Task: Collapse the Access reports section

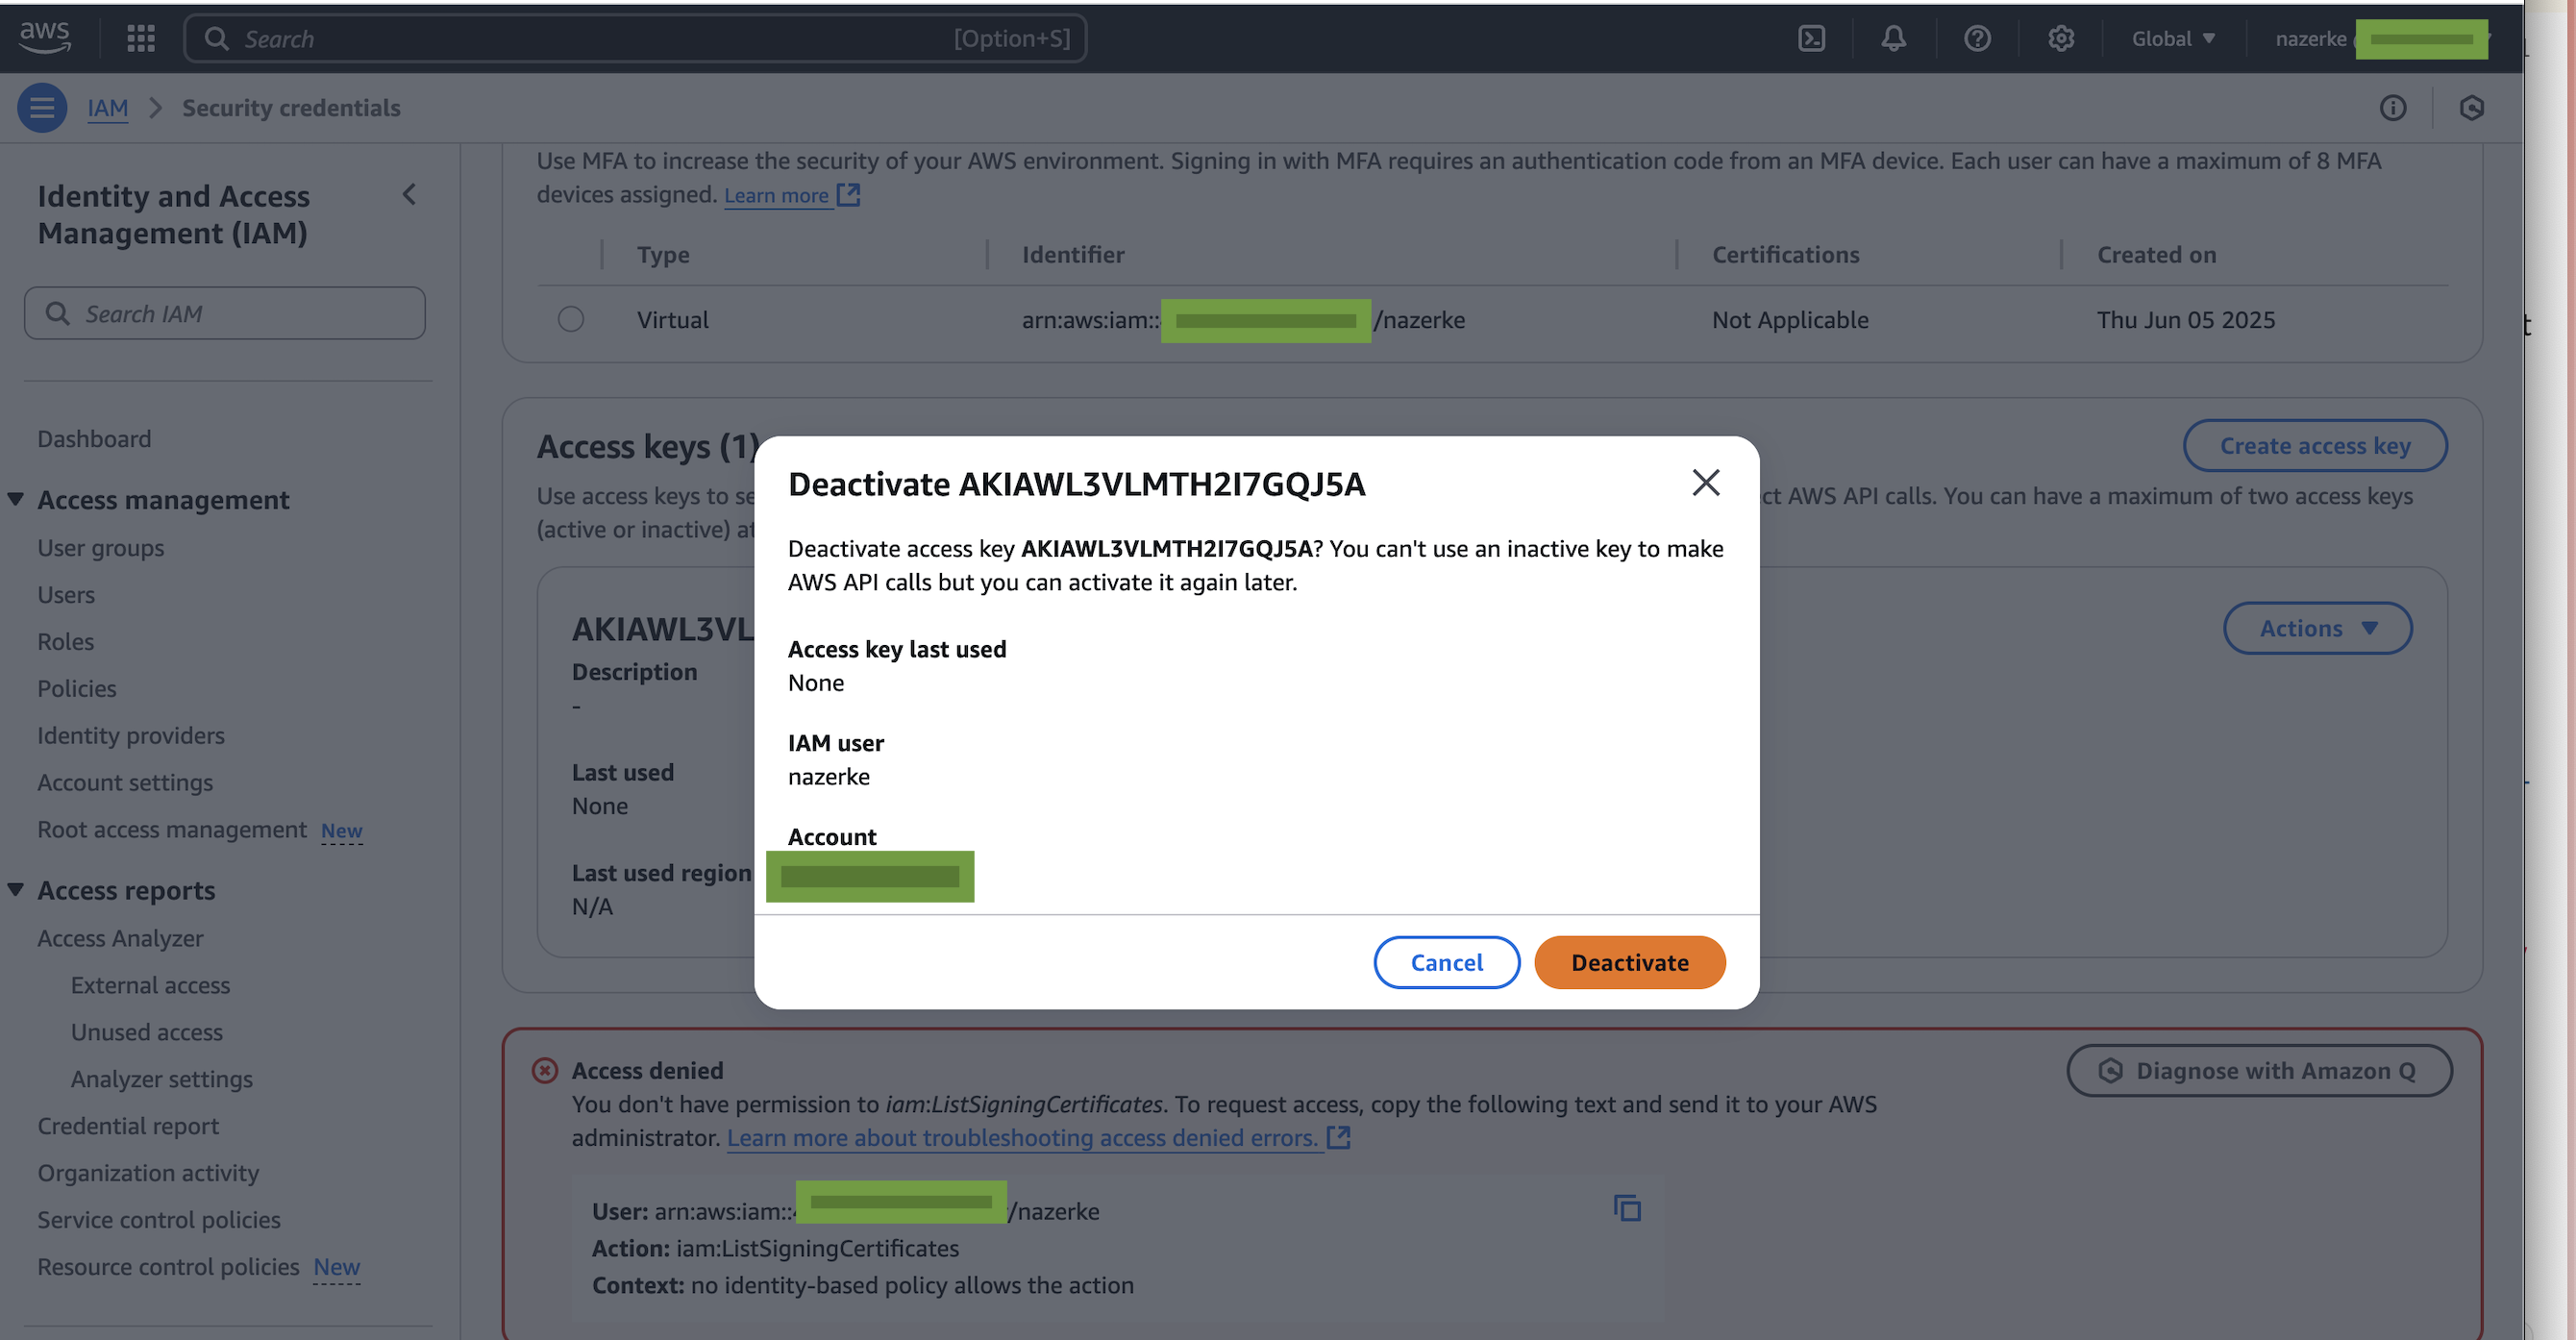Action: click(16, 889)
